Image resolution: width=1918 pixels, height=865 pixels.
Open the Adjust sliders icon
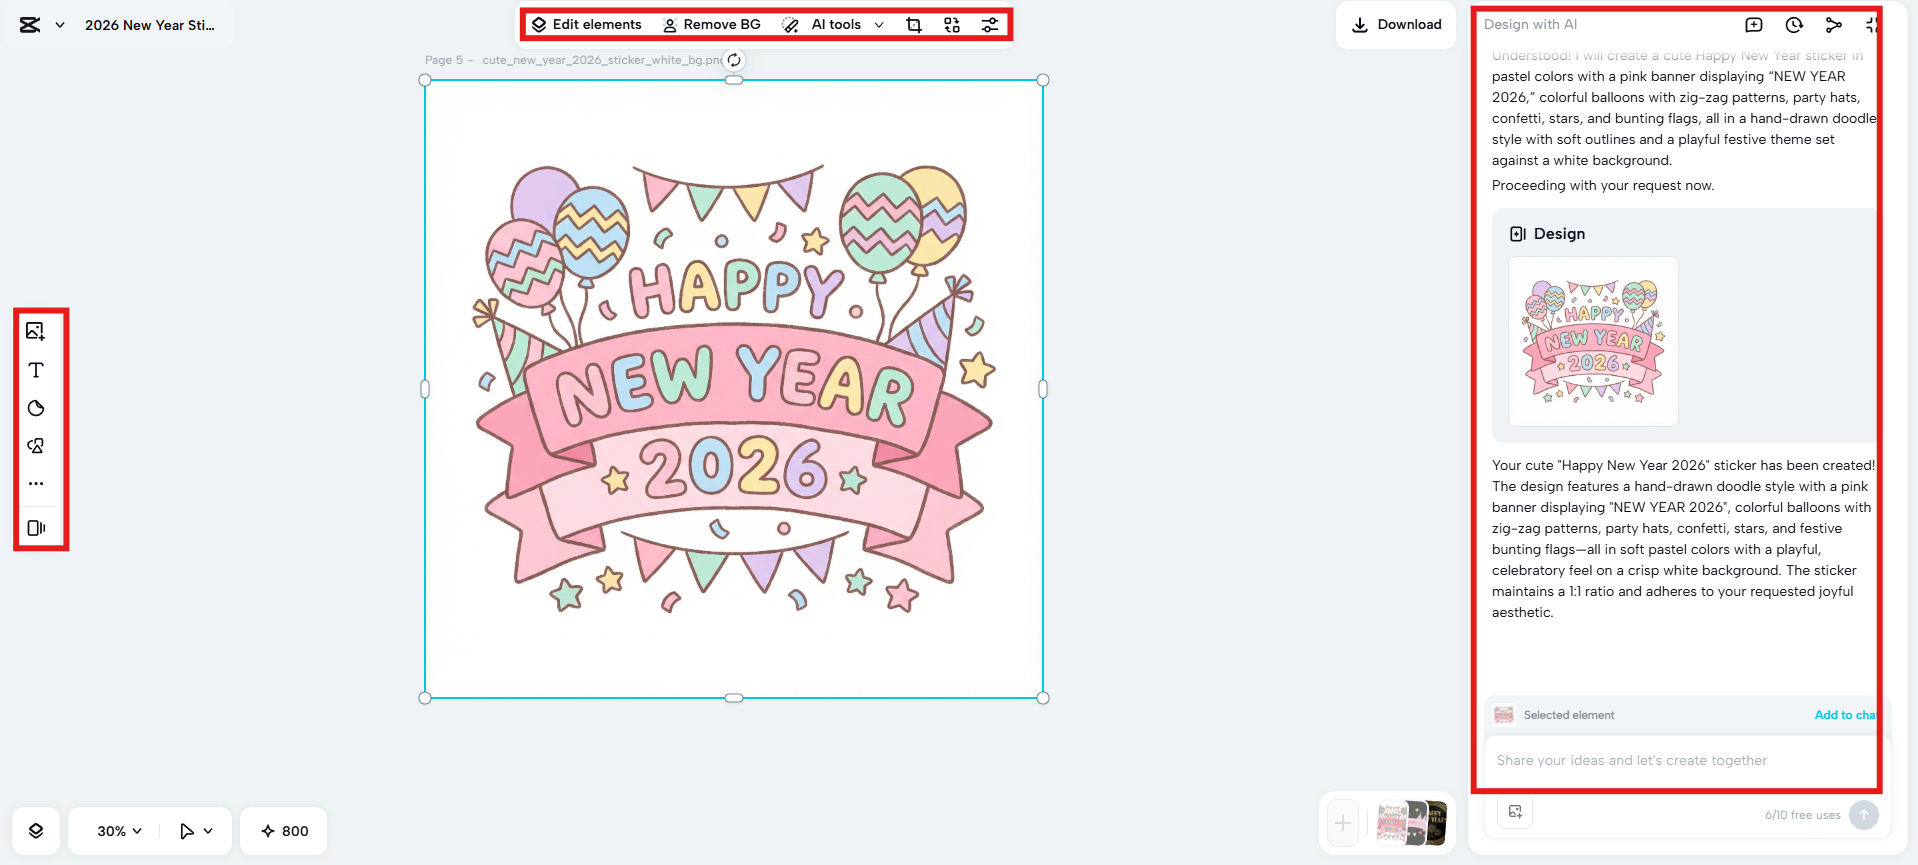pyautogui.click(x=990, y=25)
